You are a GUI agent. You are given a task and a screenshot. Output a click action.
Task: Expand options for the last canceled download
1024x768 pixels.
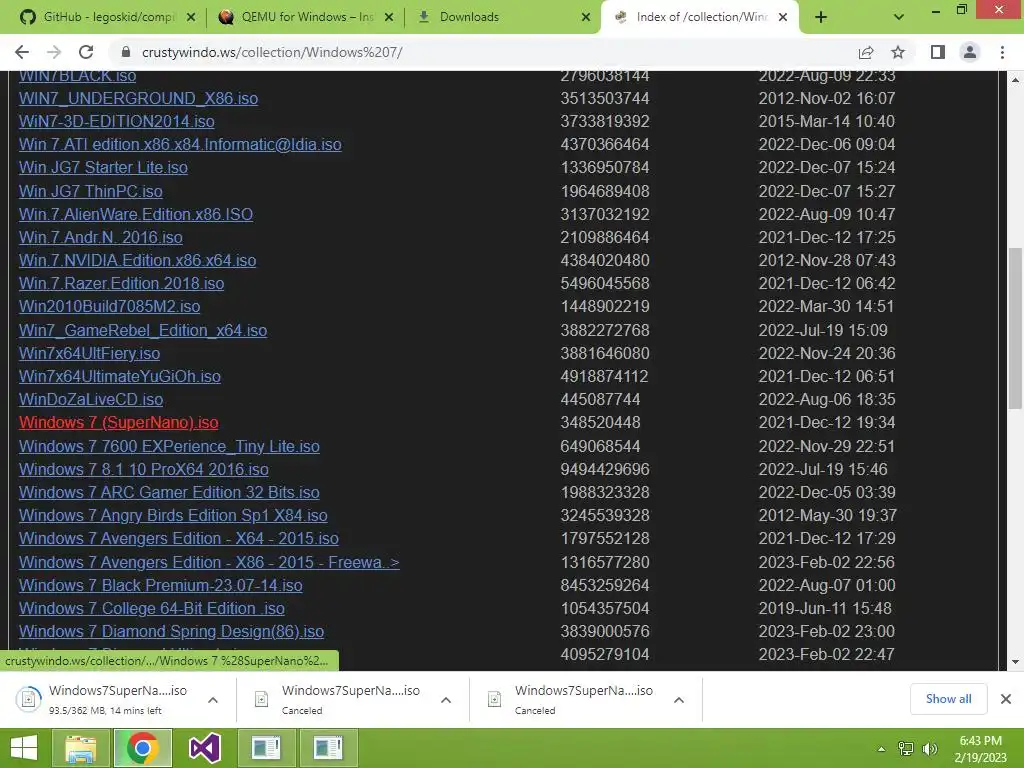(x=679, y=700)
